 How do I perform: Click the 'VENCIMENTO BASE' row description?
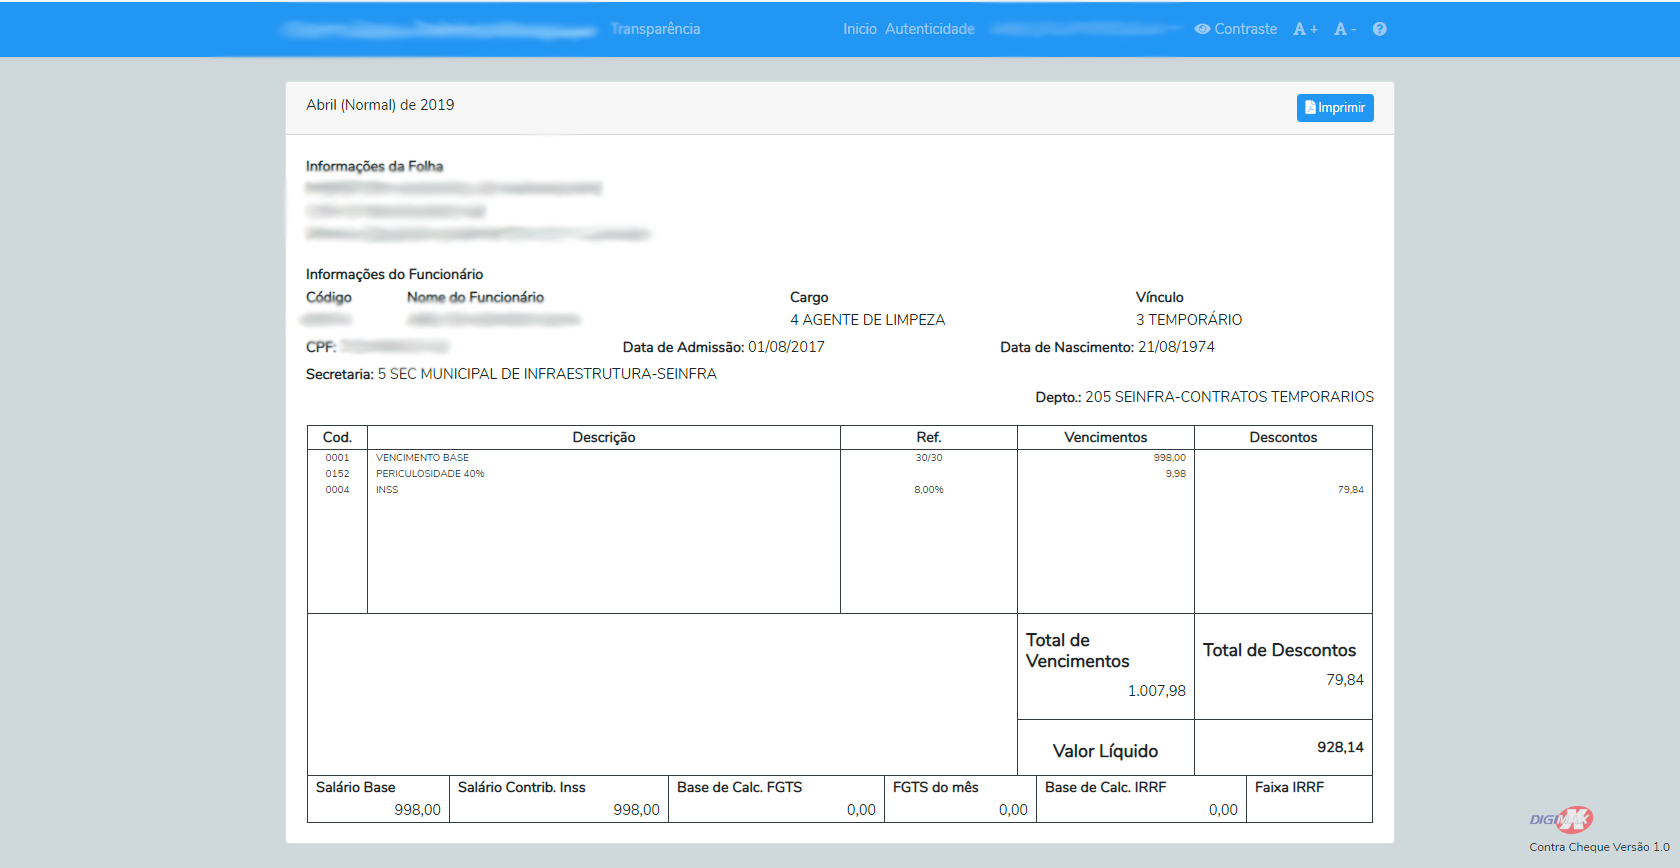click(422, 458)
